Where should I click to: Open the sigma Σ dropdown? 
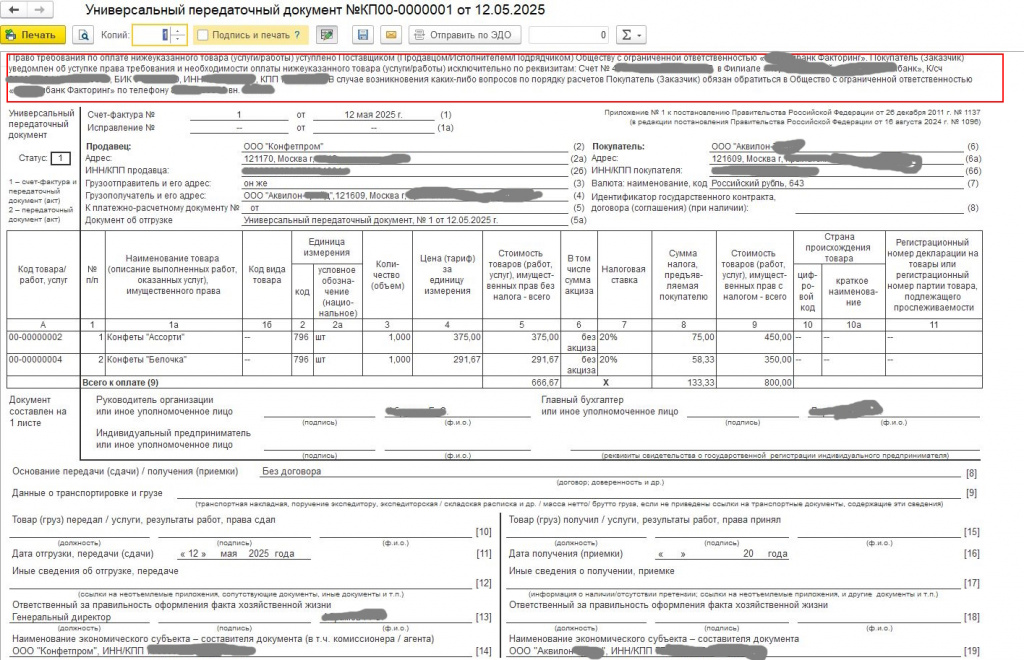631,35
